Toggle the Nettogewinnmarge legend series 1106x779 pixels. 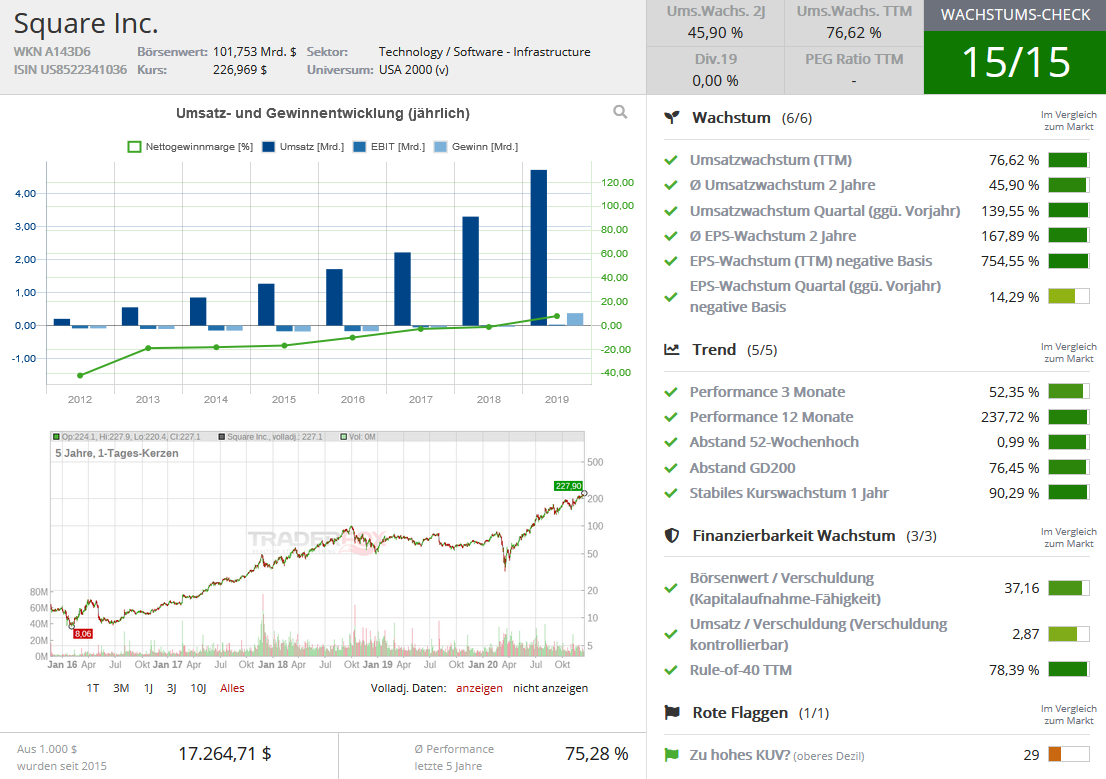(x=190, y=147)
